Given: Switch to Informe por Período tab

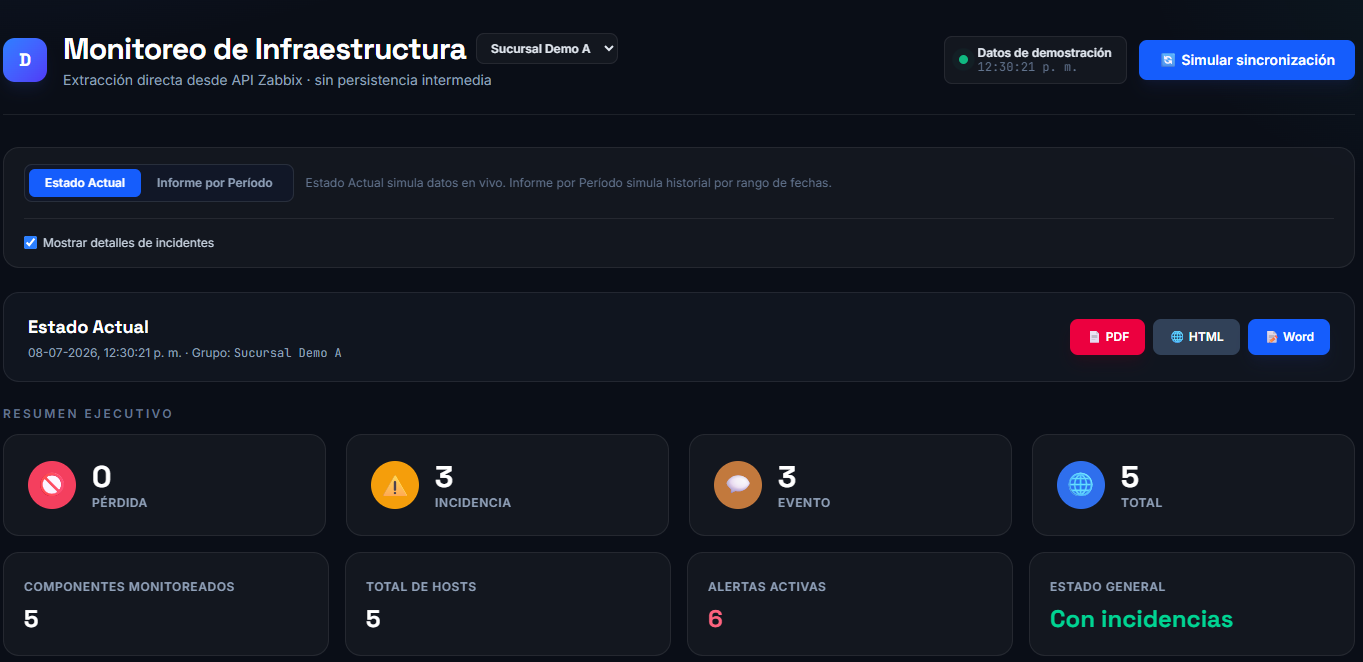Looking at the screenshot, I should (x=215, y=183).
